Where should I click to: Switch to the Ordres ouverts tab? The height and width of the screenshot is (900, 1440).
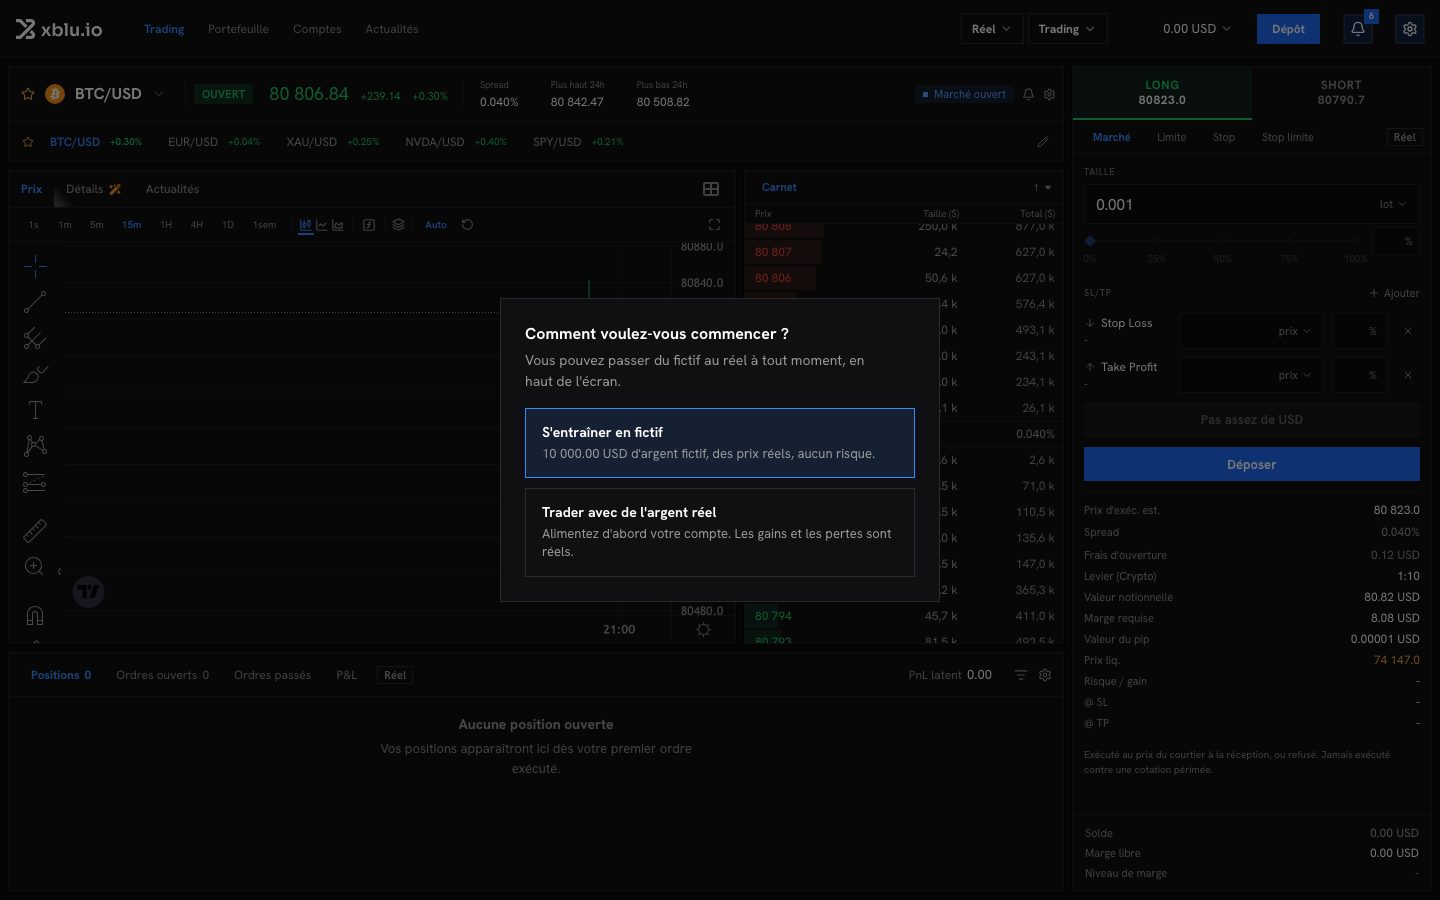(162, 675)
